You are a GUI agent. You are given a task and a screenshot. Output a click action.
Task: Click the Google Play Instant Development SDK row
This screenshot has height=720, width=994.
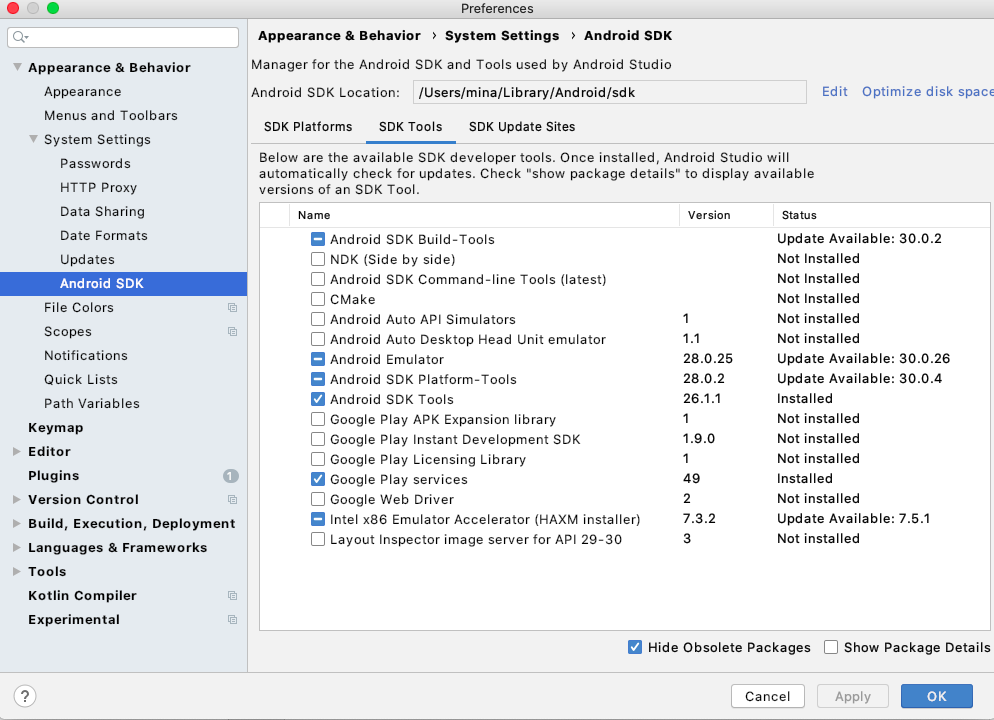624,439
